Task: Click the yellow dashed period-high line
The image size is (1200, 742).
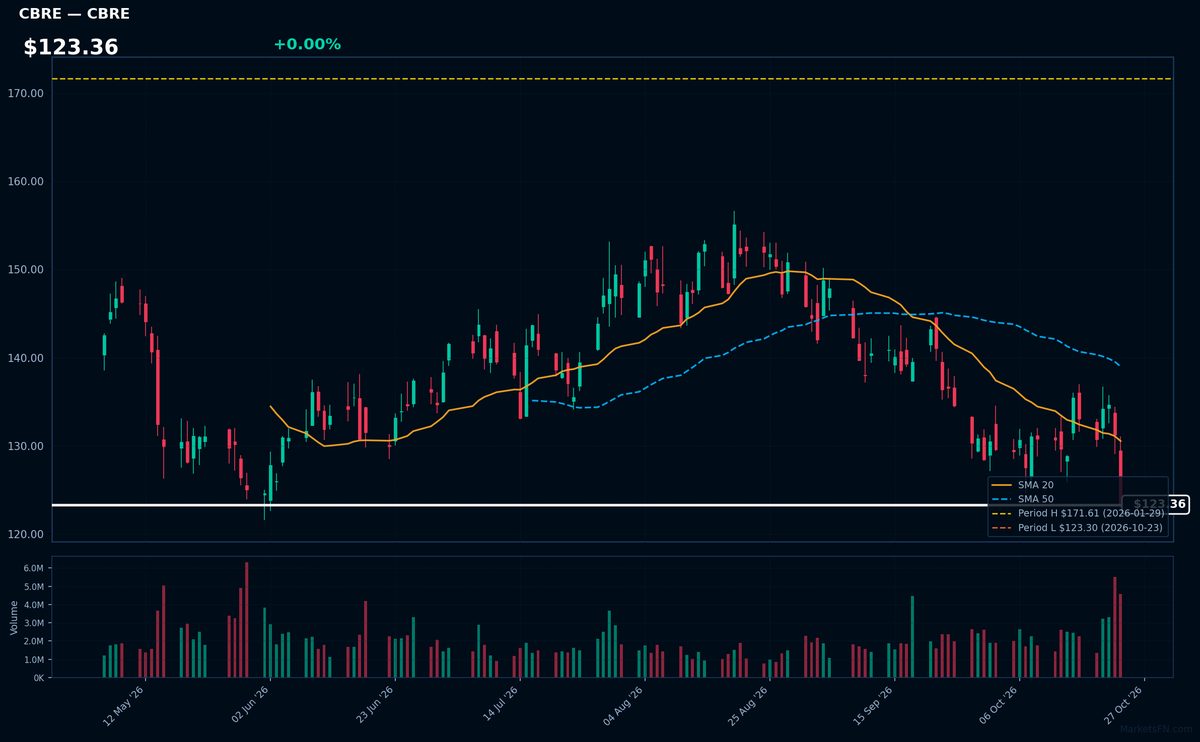Action: (610, 79)
